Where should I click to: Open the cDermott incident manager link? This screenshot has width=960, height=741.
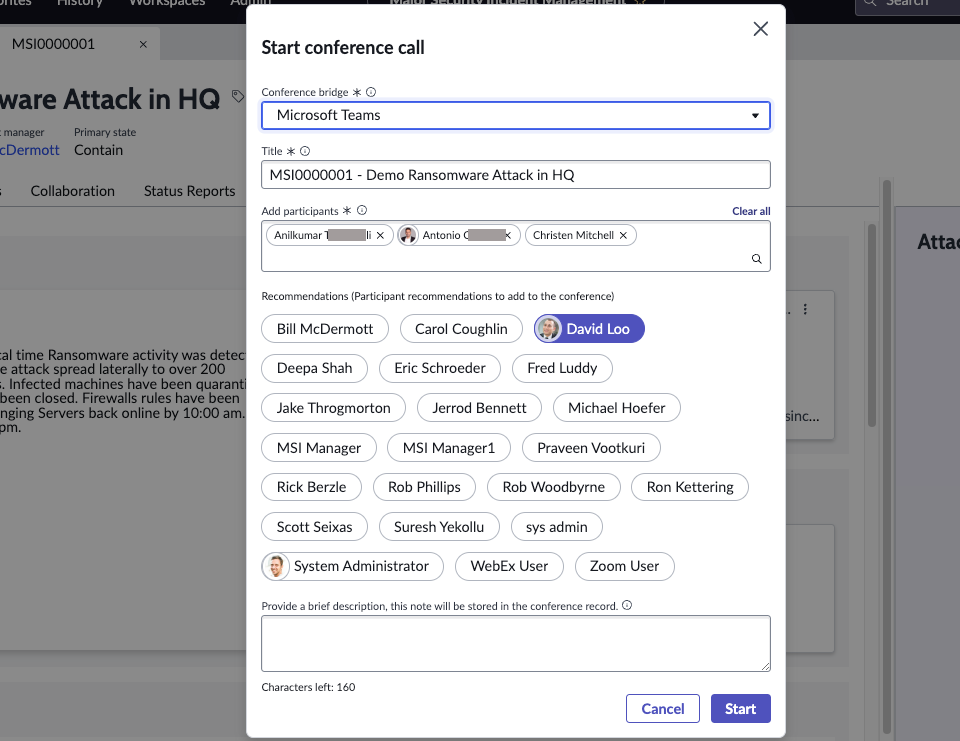29,150
